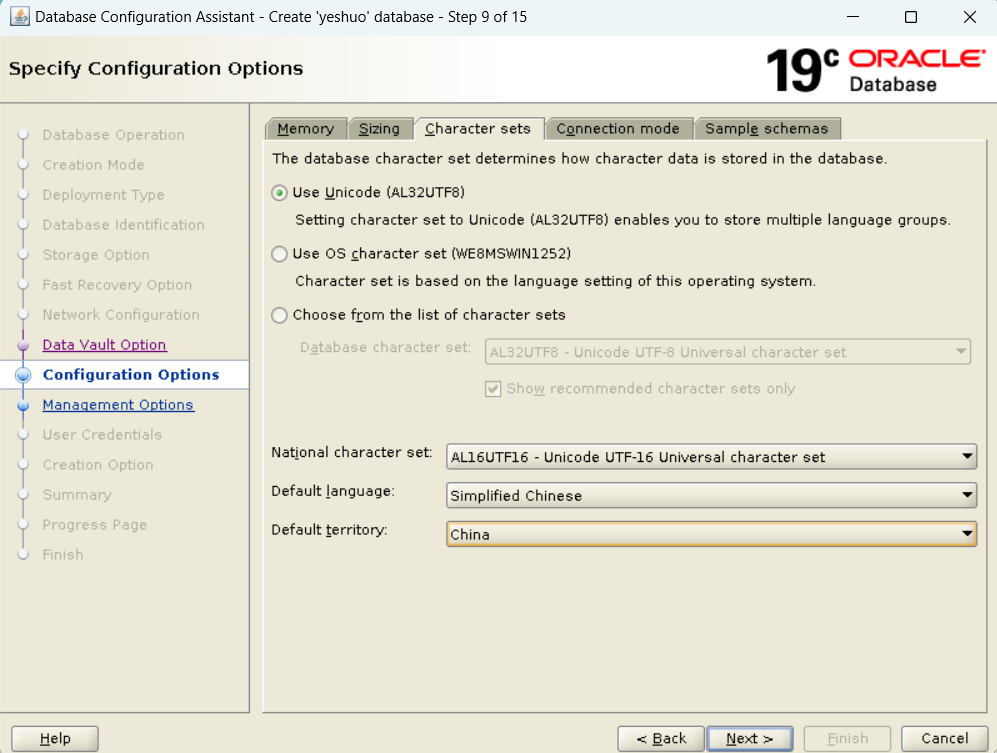
Task: Switch to the Connection mode tab
Action: coord(618,128)
